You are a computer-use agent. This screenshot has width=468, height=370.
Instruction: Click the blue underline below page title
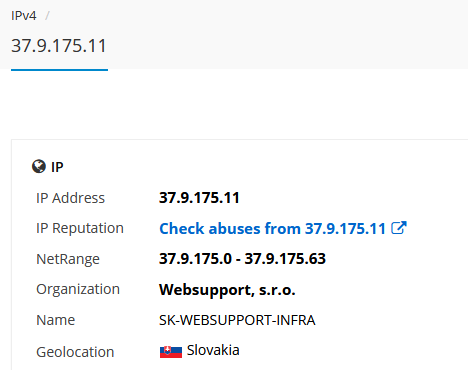59,70
